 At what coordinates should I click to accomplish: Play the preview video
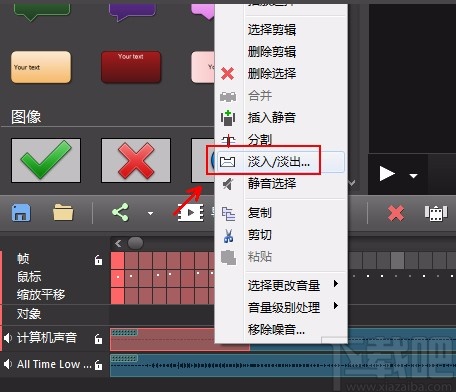387,174
